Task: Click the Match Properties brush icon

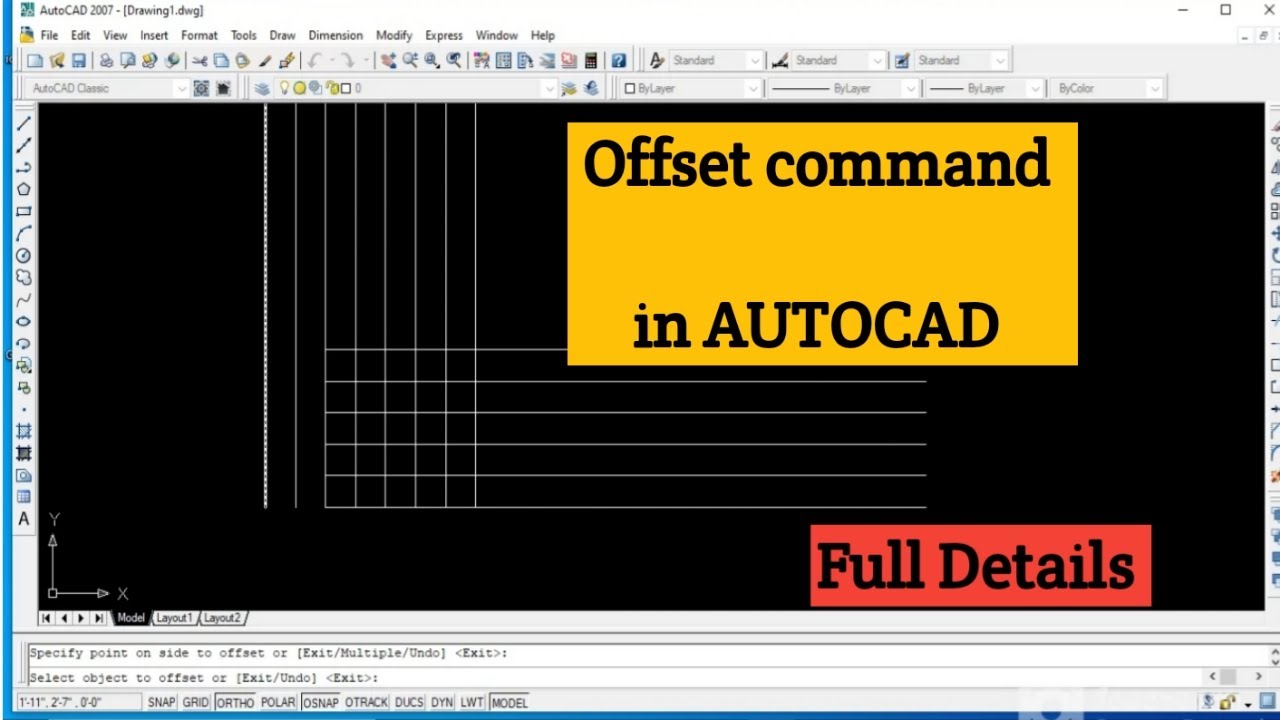Action: [265, 60]
